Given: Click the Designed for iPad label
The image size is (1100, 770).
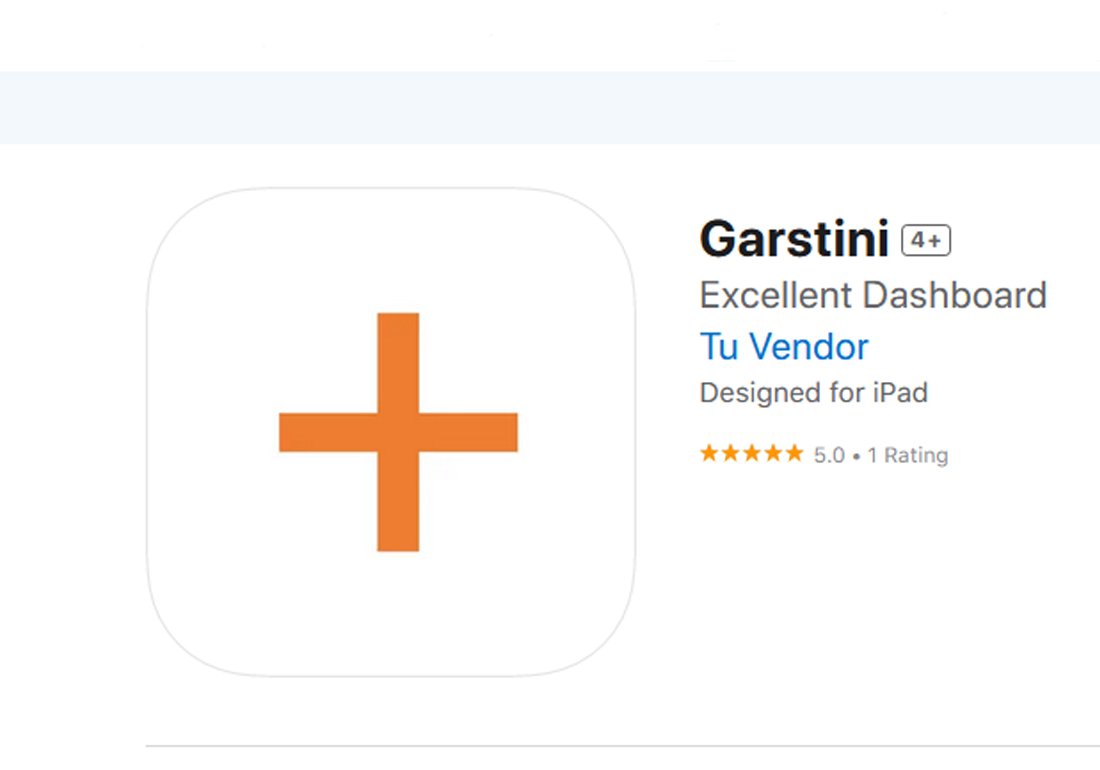Looking at the screenshot, I should 814,393.
